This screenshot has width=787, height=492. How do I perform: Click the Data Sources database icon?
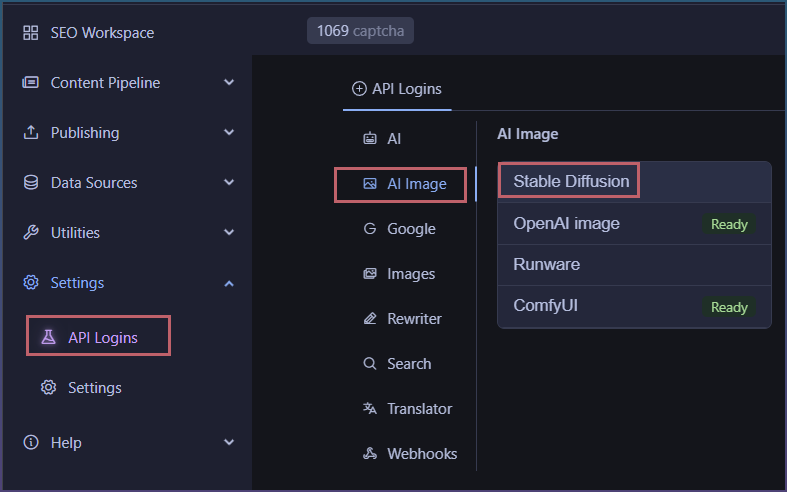(31, 182)
